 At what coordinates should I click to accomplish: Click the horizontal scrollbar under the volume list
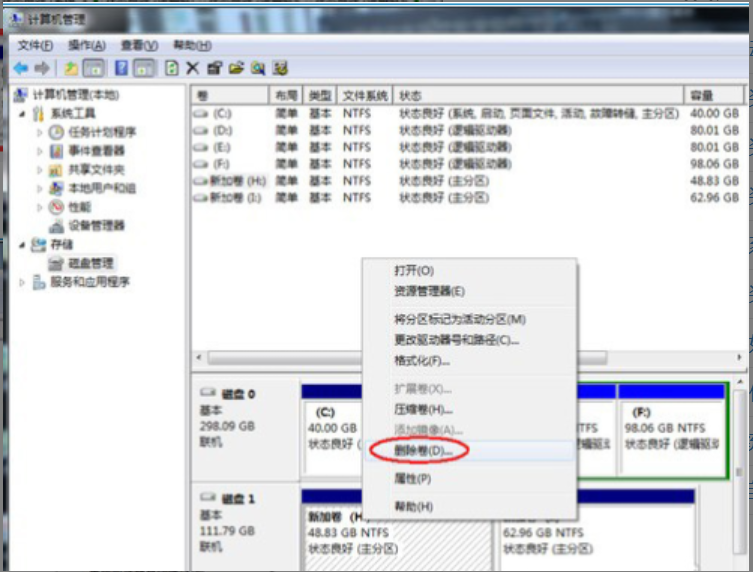(x=450, y=357)
